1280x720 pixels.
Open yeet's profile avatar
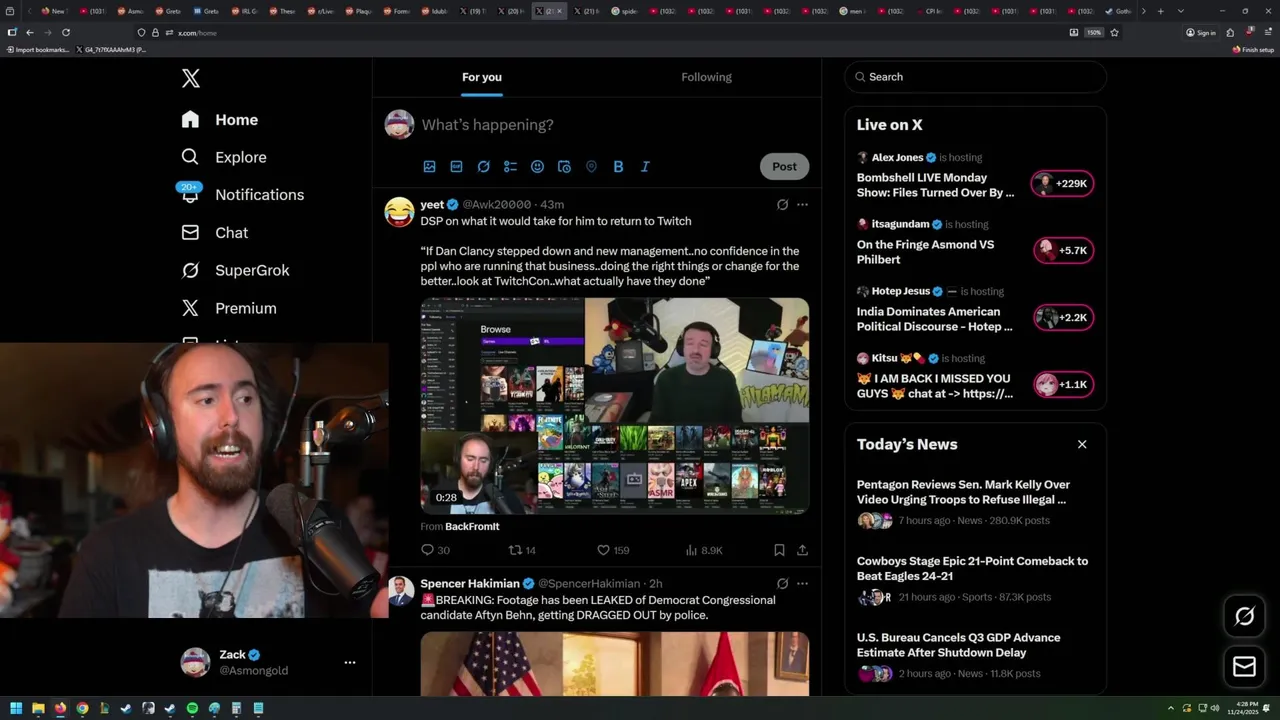tap(399, 211)
